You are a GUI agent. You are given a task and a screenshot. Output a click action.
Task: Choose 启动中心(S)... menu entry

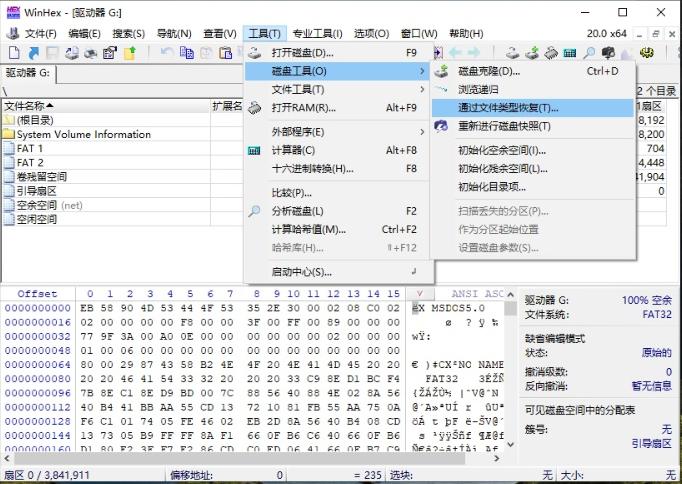pyautogui.click(x=339, y=272)
